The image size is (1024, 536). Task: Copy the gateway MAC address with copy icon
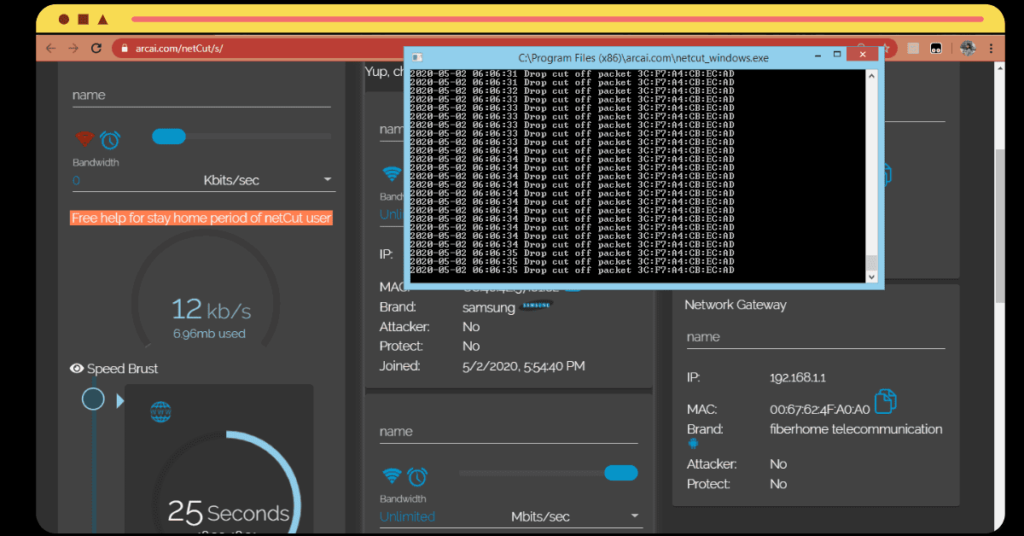[885, 402]
